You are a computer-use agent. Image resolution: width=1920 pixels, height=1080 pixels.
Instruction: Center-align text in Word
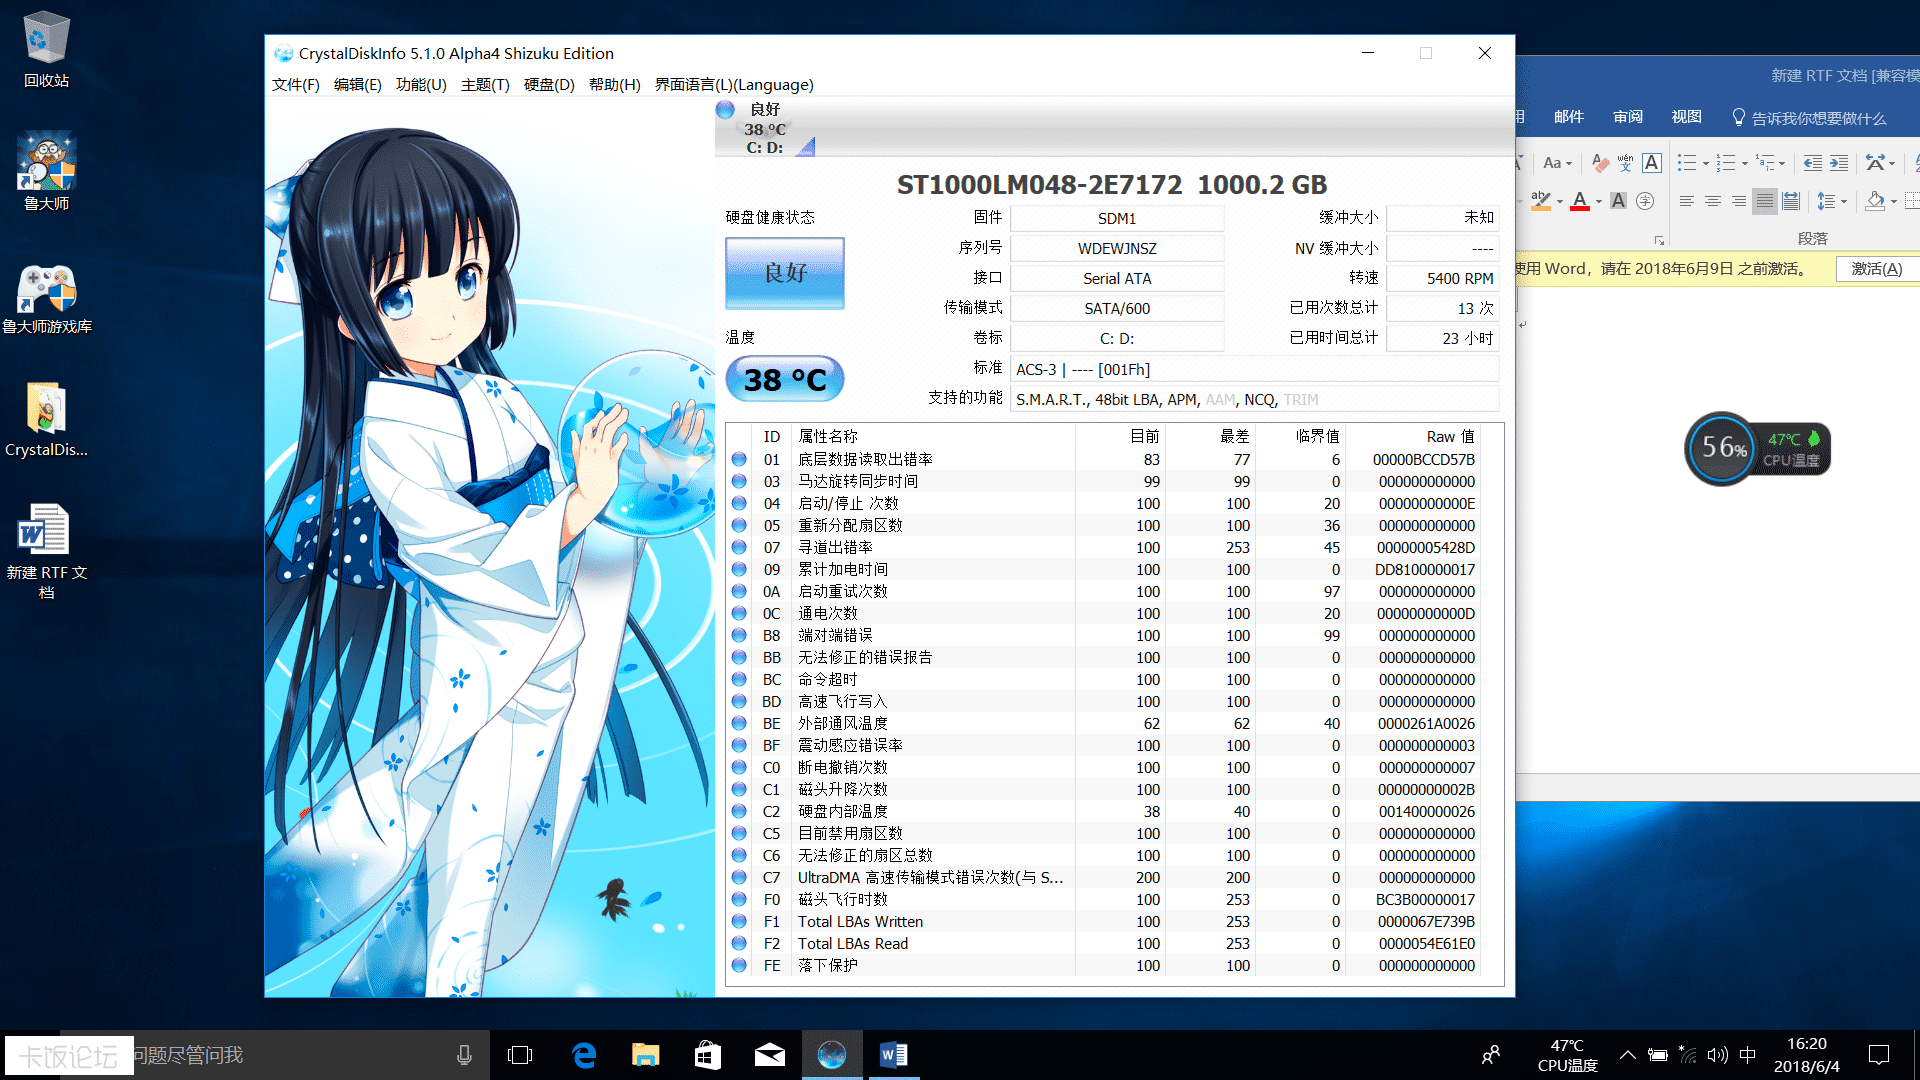click(x=1713, y=201)
